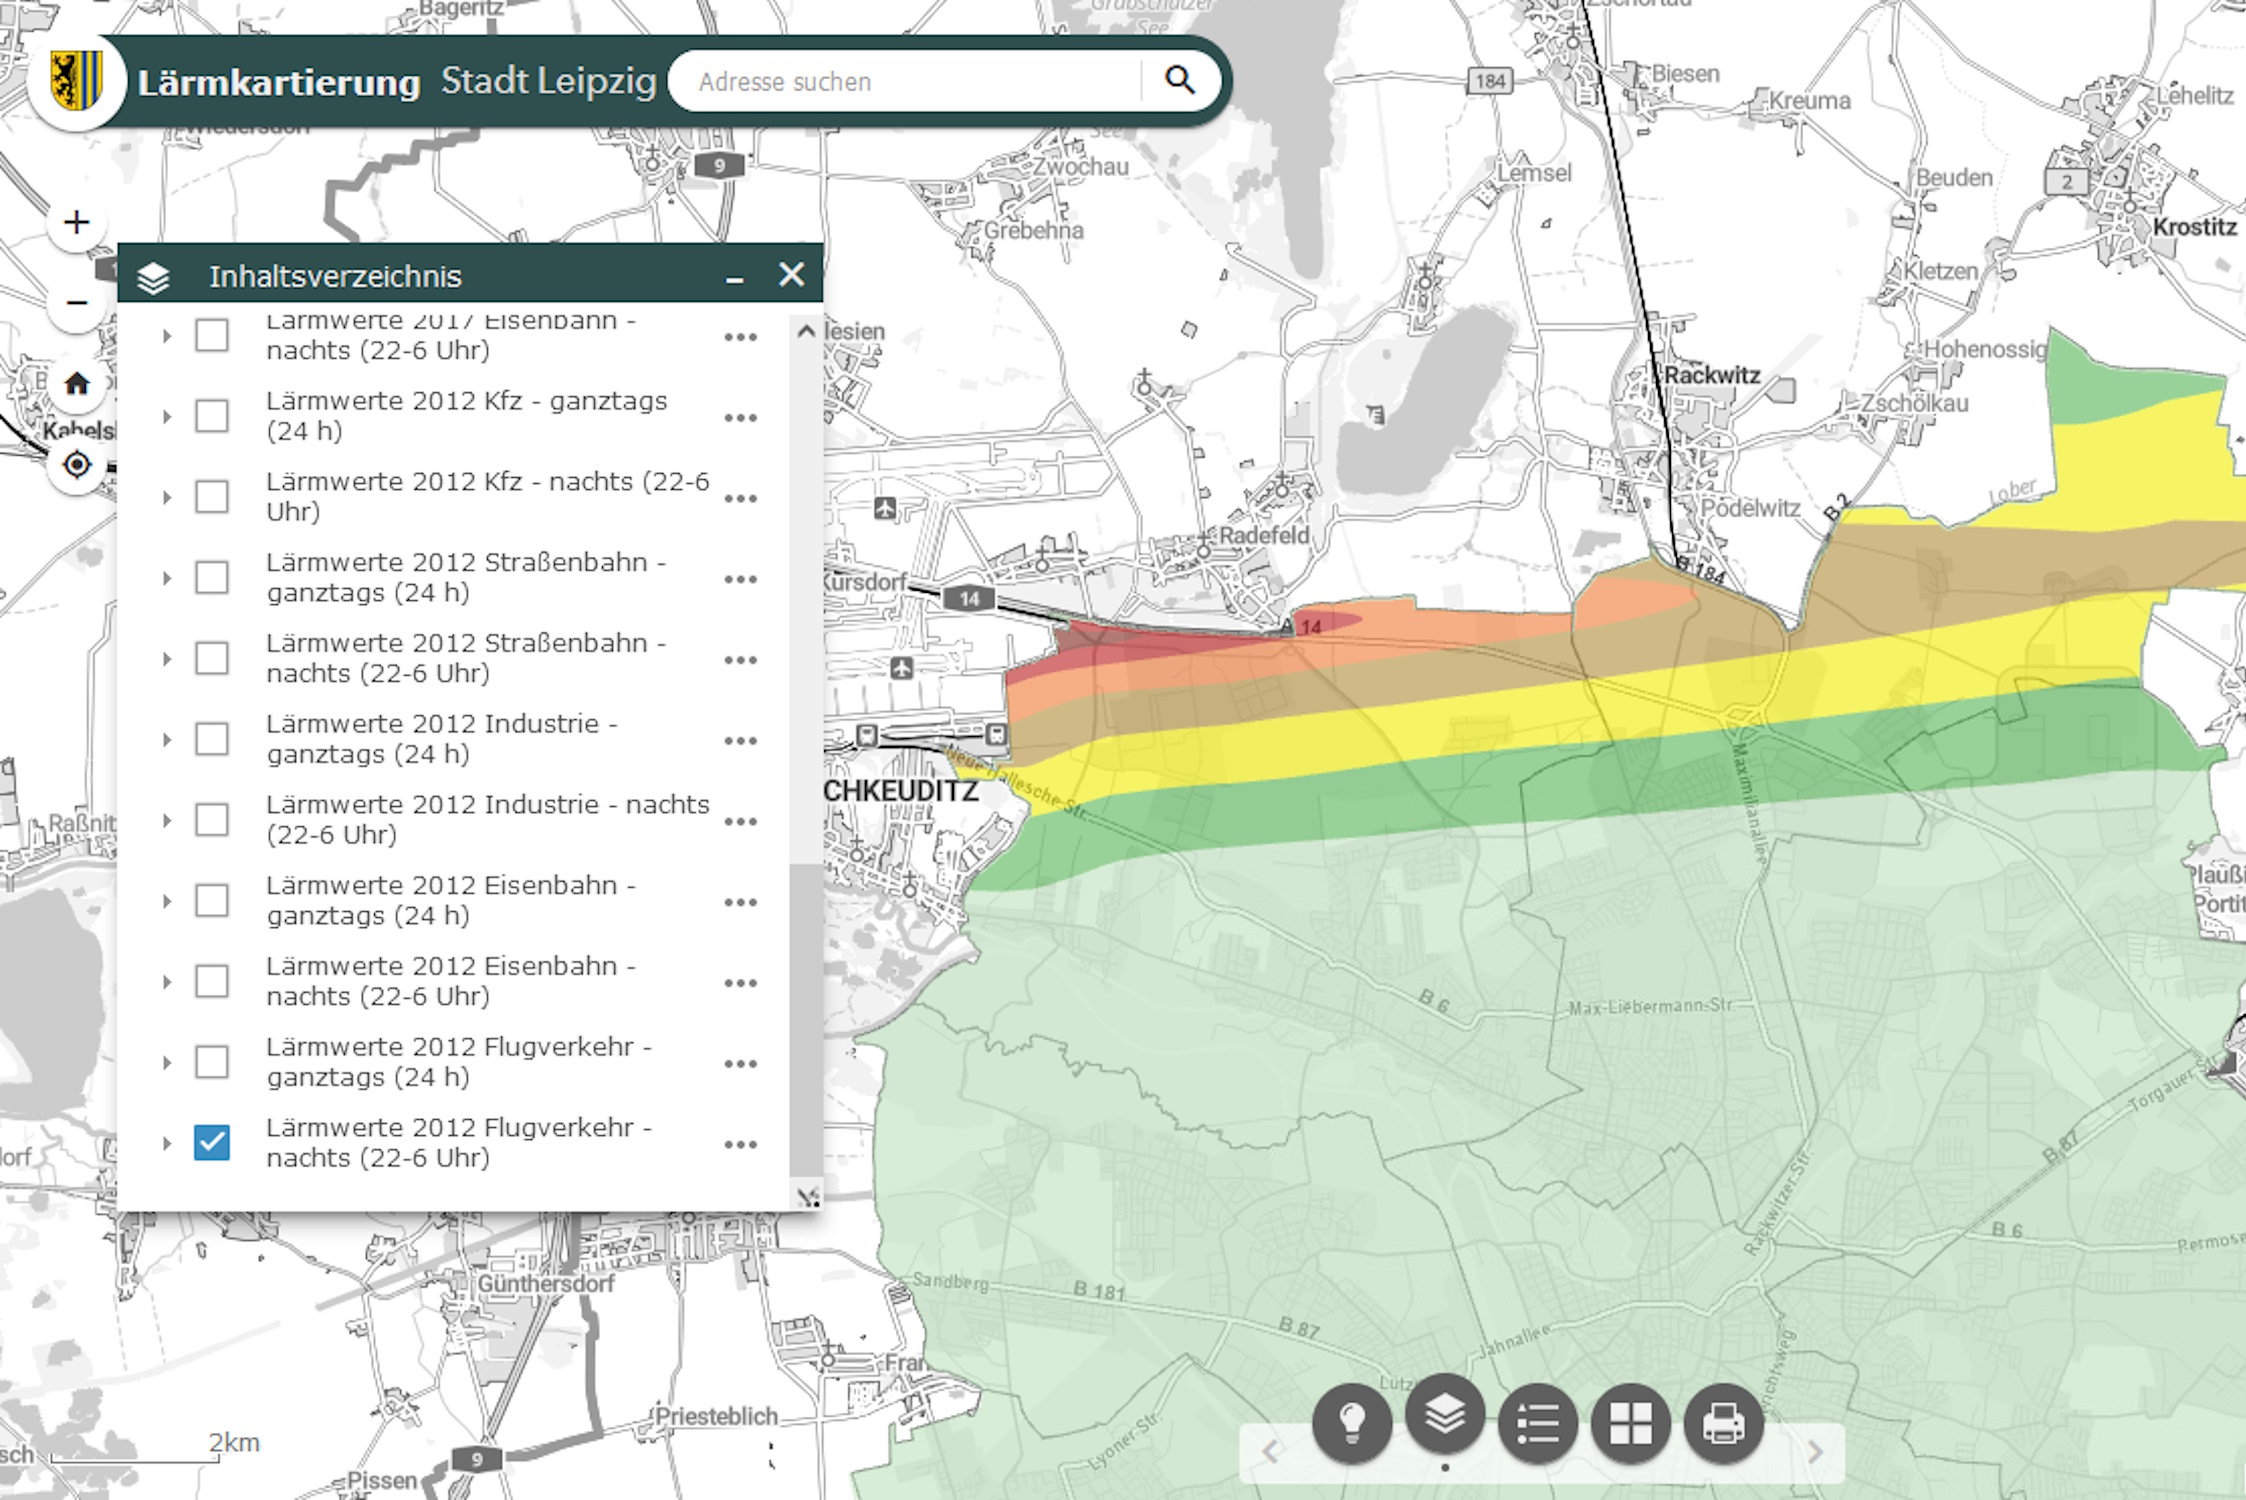Open options menu for Kfz nachts layer

(x=740, y=498)
